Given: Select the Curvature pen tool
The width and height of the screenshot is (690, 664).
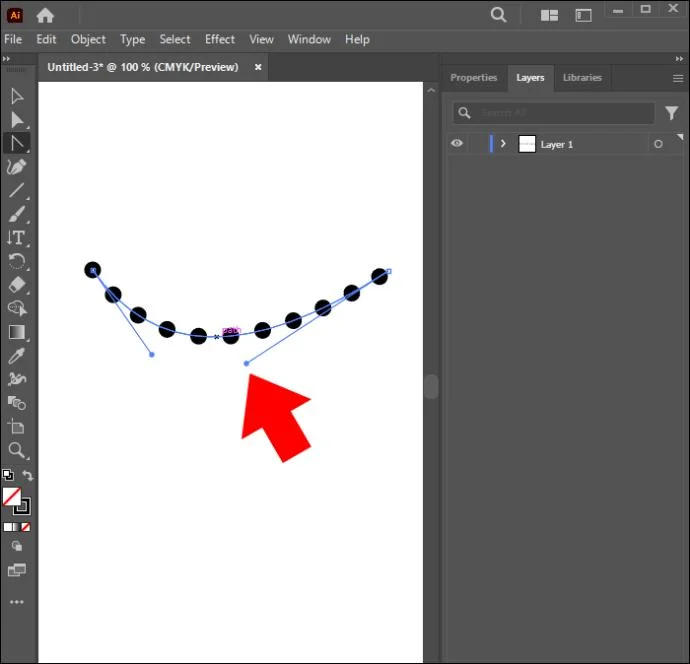Looking at the screenshot, I should tap(17, 167).
